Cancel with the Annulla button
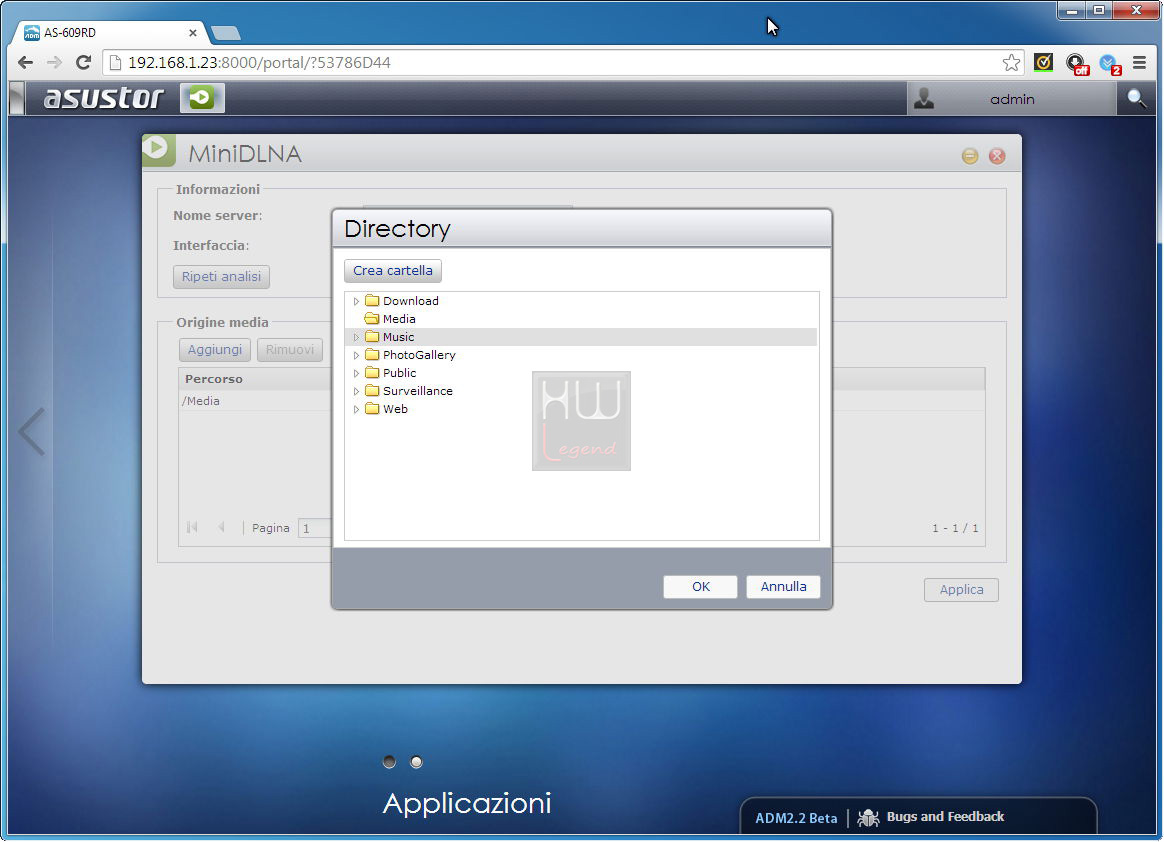The width and height of the screenshot is (1164, 842). 783,587
